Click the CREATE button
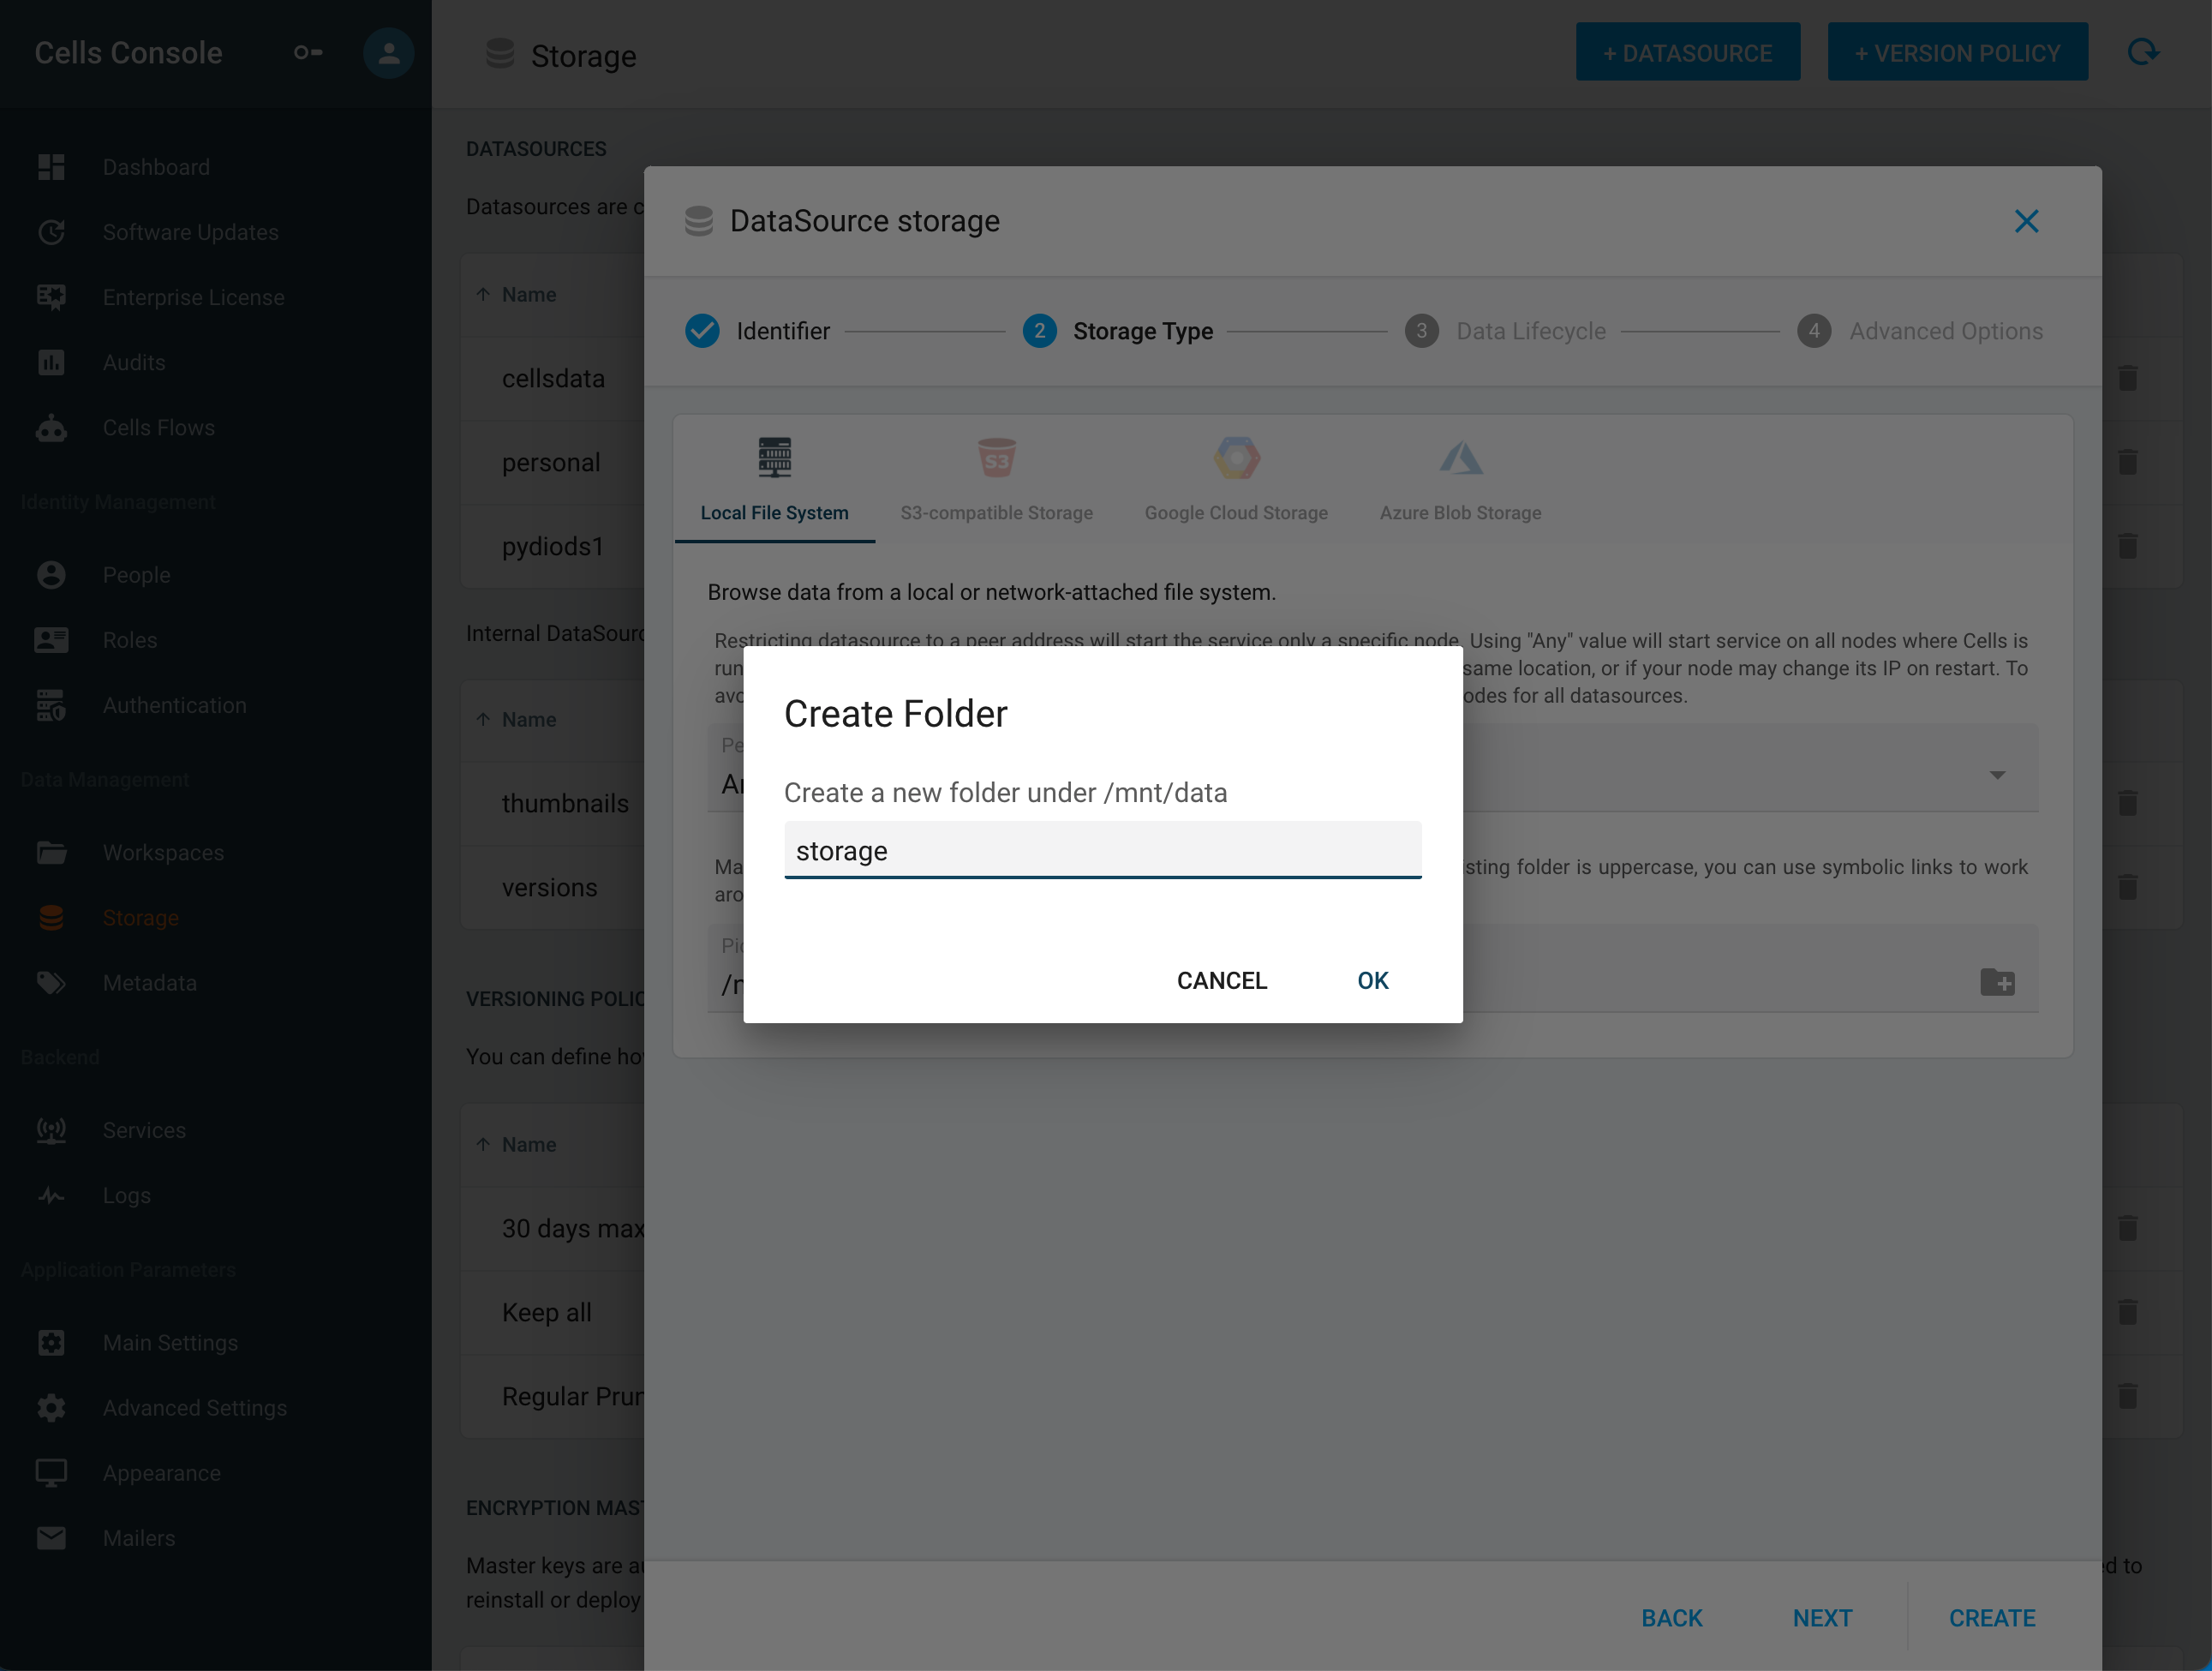The image size is (2212, 1671). [x=1992, y=1618]
